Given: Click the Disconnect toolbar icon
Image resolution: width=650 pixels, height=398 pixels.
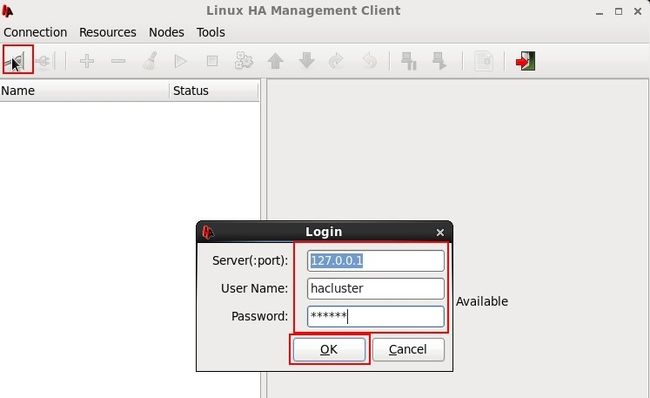Looking at the screenshot, I should pos(44,61).
